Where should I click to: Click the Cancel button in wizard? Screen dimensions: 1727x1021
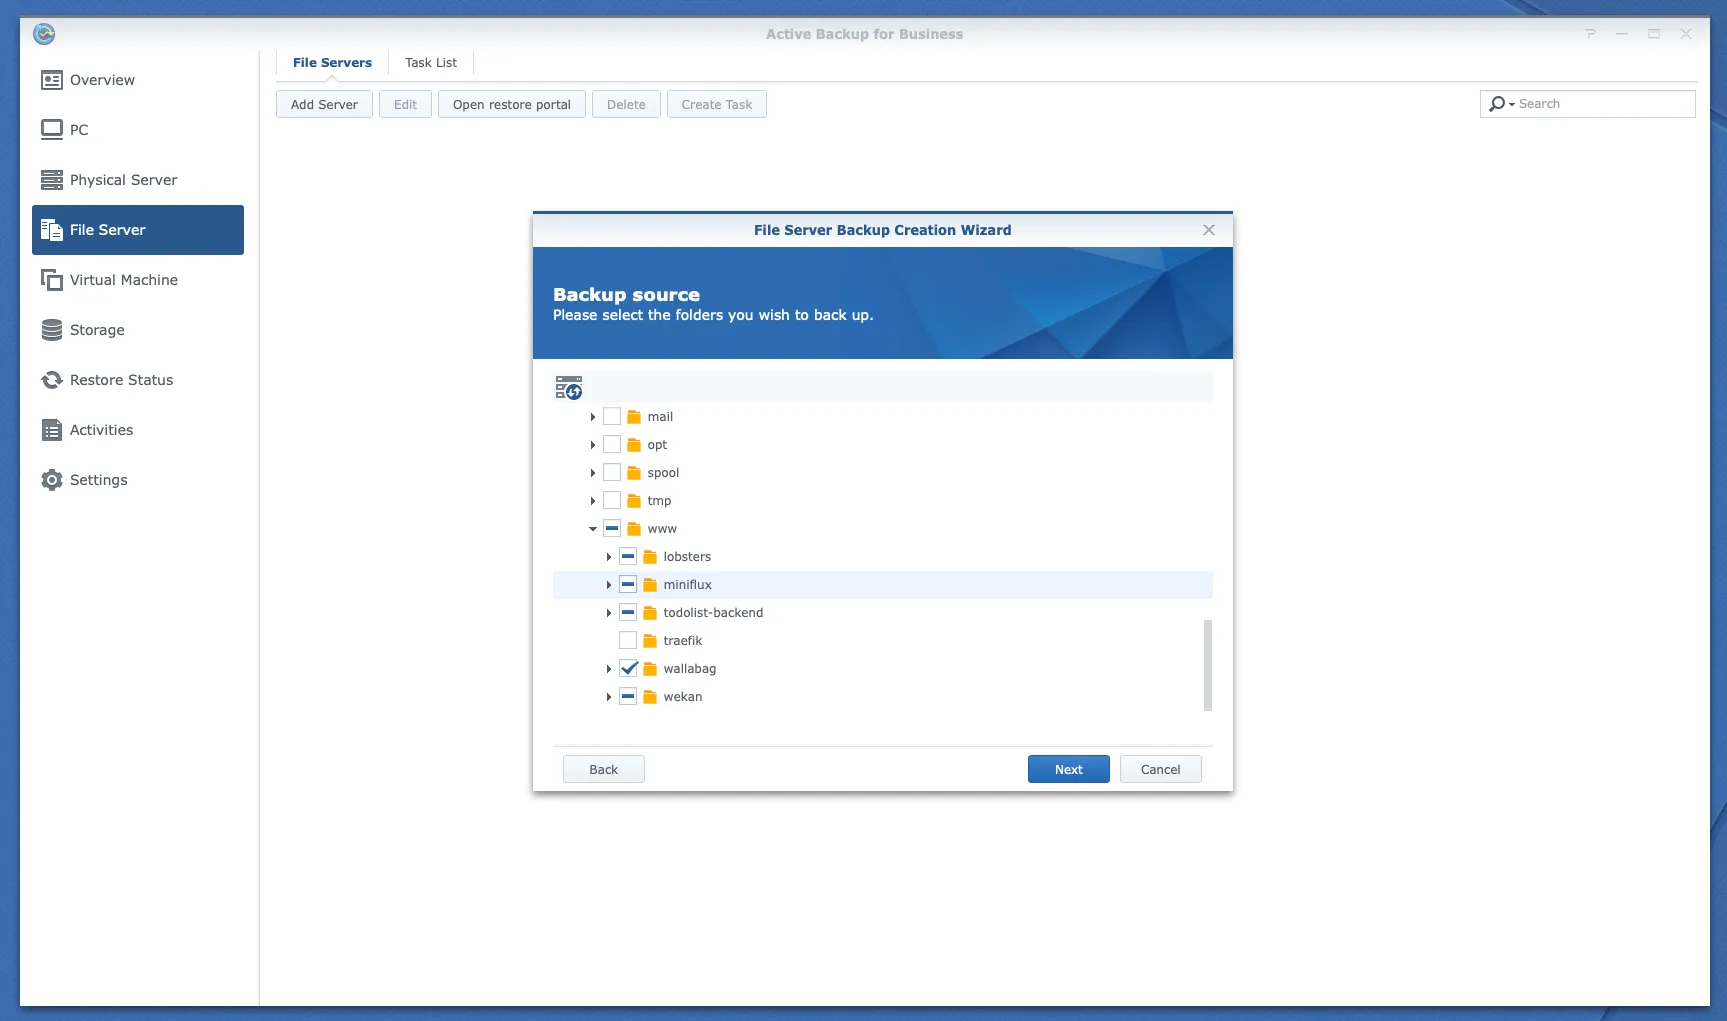pyautogui.click(x=1161, y=769)
